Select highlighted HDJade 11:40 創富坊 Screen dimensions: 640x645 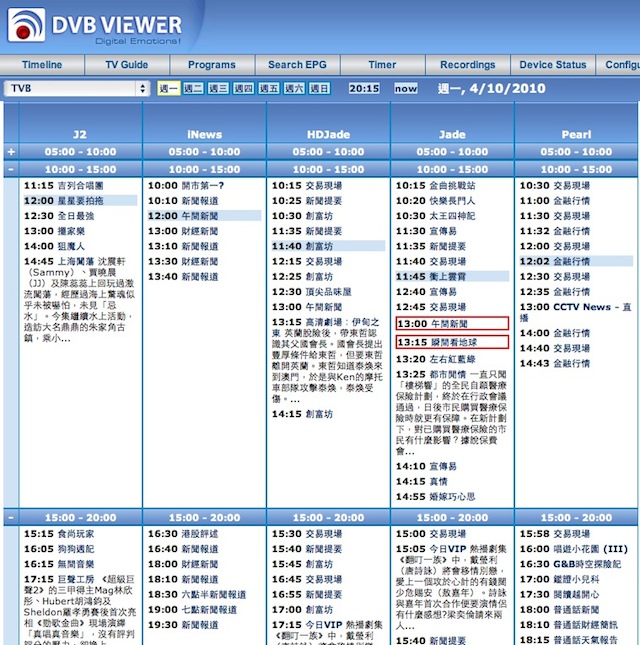click(328, 246)
